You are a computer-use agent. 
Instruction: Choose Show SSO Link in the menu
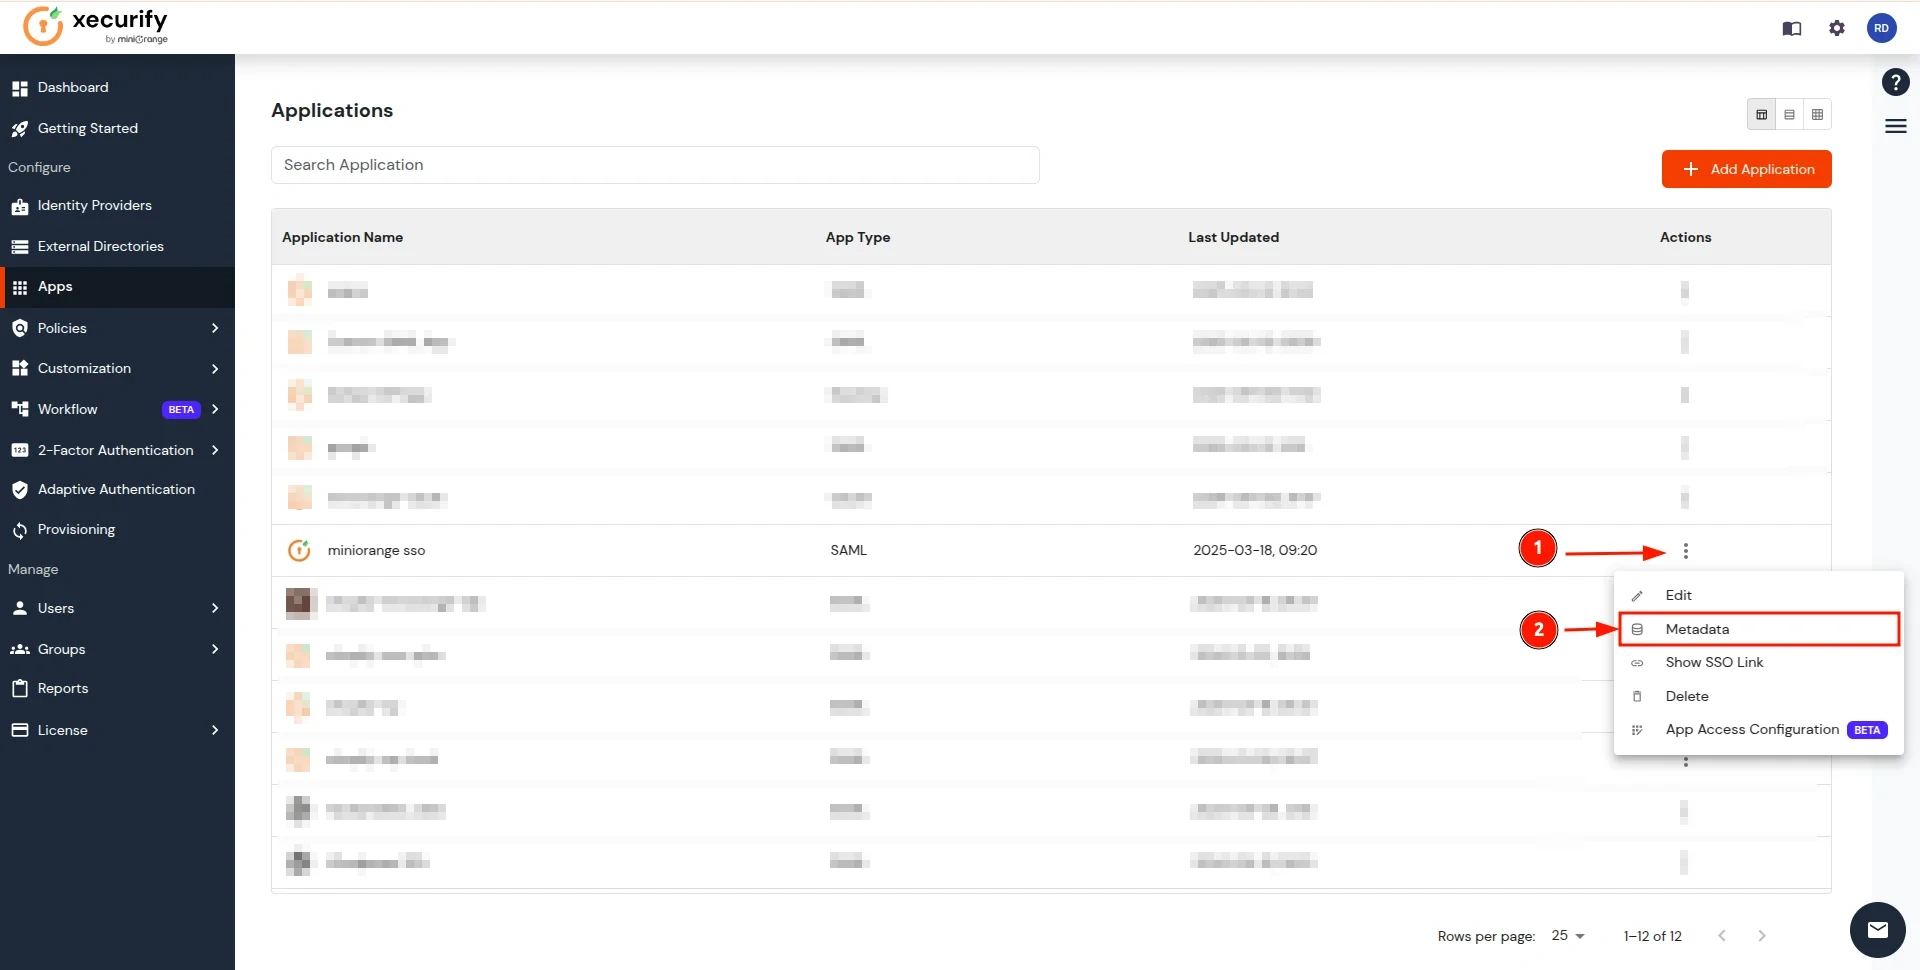click(x=1713, y=662)
